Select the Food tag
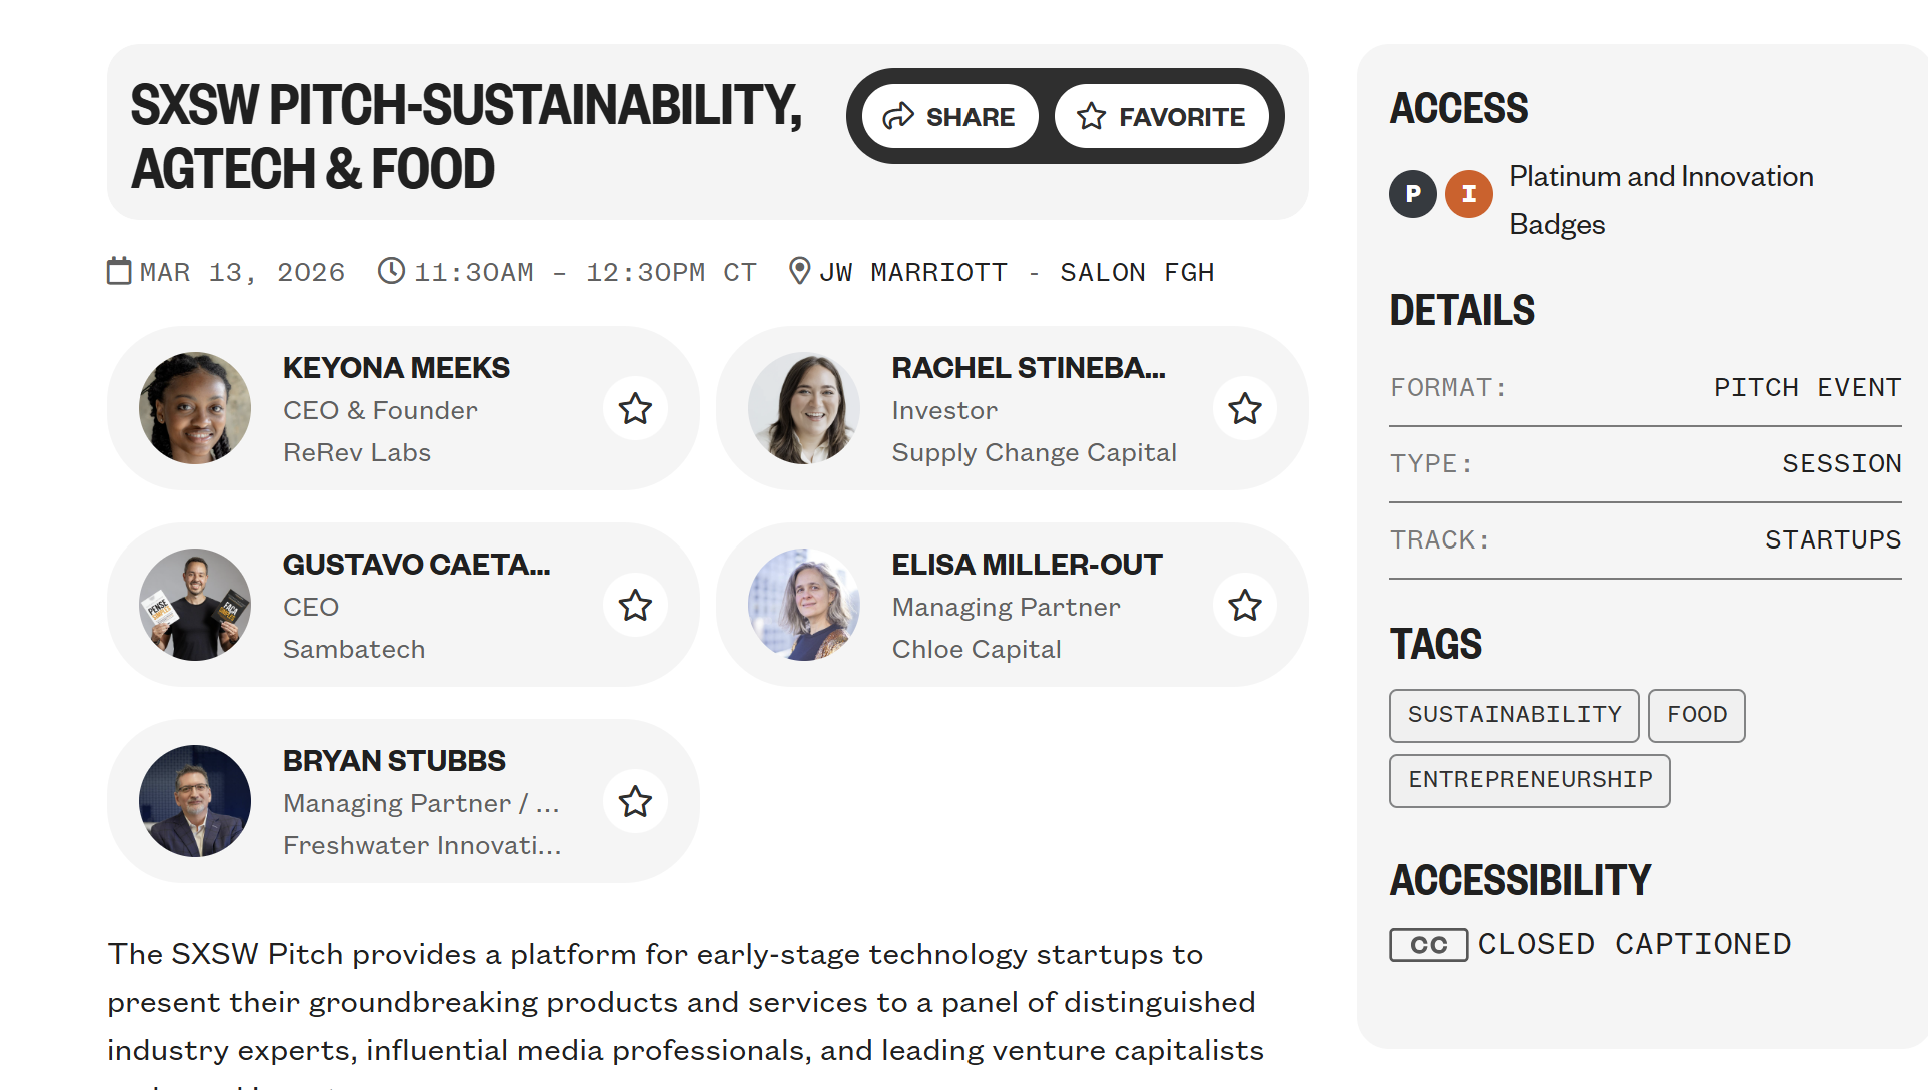This screenshot has height=1090, width=1928. [1696, 715]
